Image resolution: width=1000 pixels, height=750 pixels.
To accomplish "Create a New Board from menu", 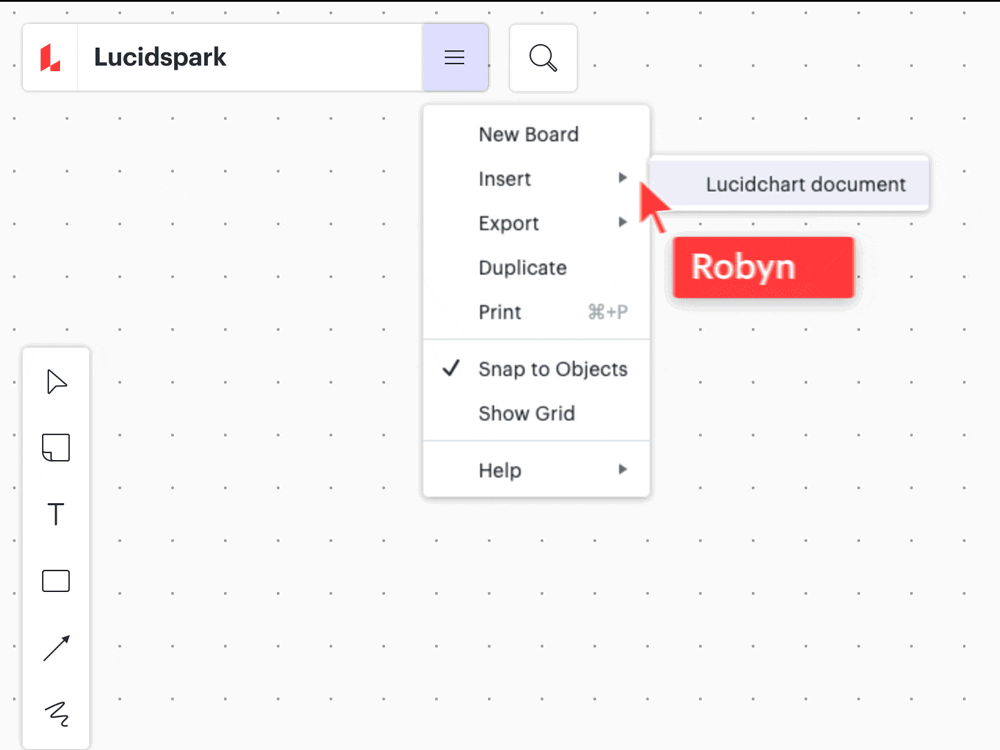I will pos(536,135).
